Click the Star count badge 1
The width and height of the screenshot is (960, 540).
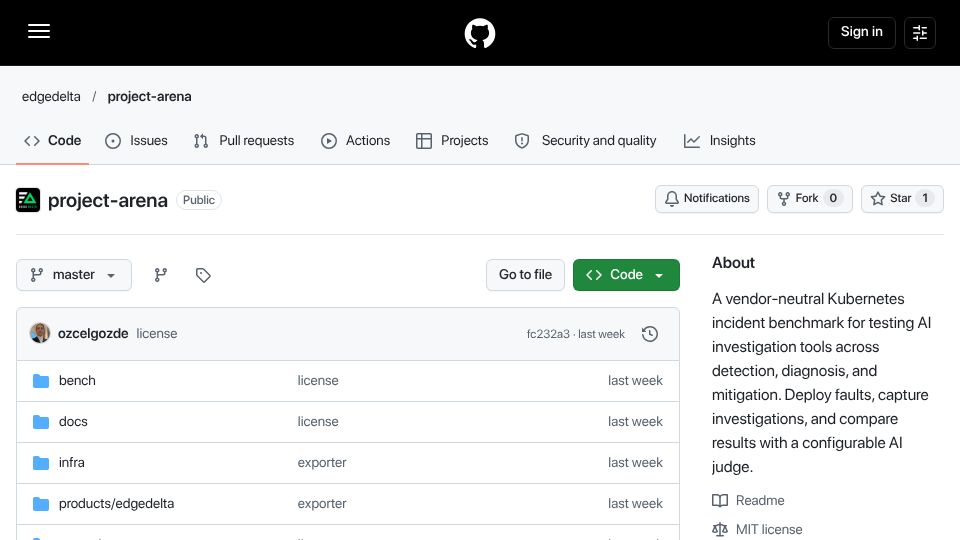pos(925,198)
